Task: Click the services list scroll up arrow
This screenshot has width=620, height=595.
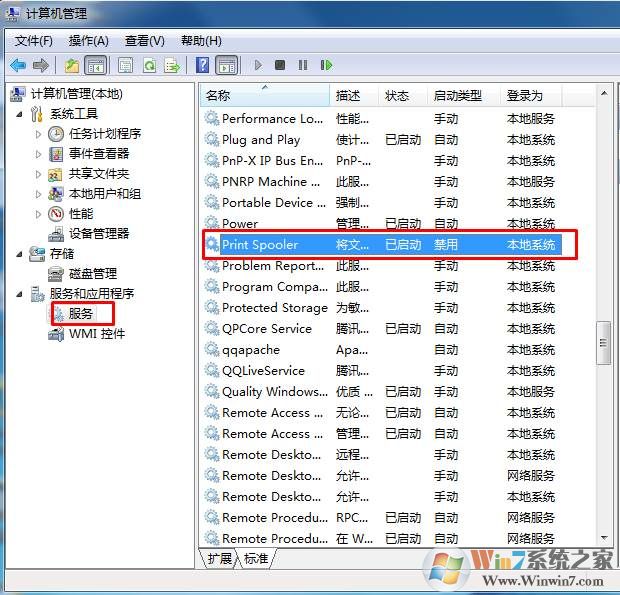Action: click(604, 93)
